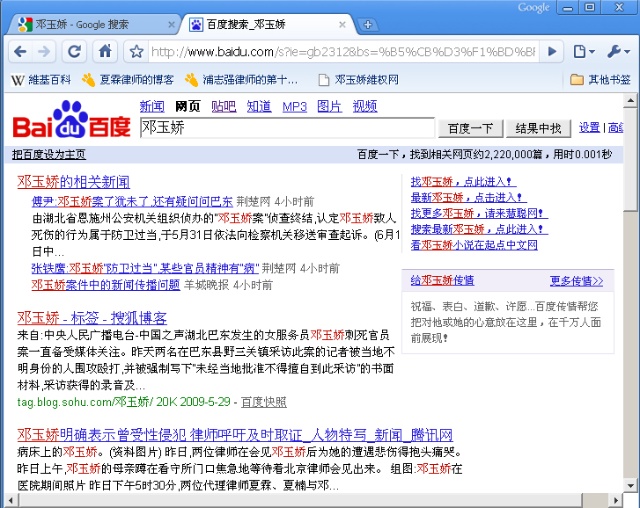This screenshot has width=640, height=508.
Task: Click the address bar URL field
Action: tap(343, 52)
